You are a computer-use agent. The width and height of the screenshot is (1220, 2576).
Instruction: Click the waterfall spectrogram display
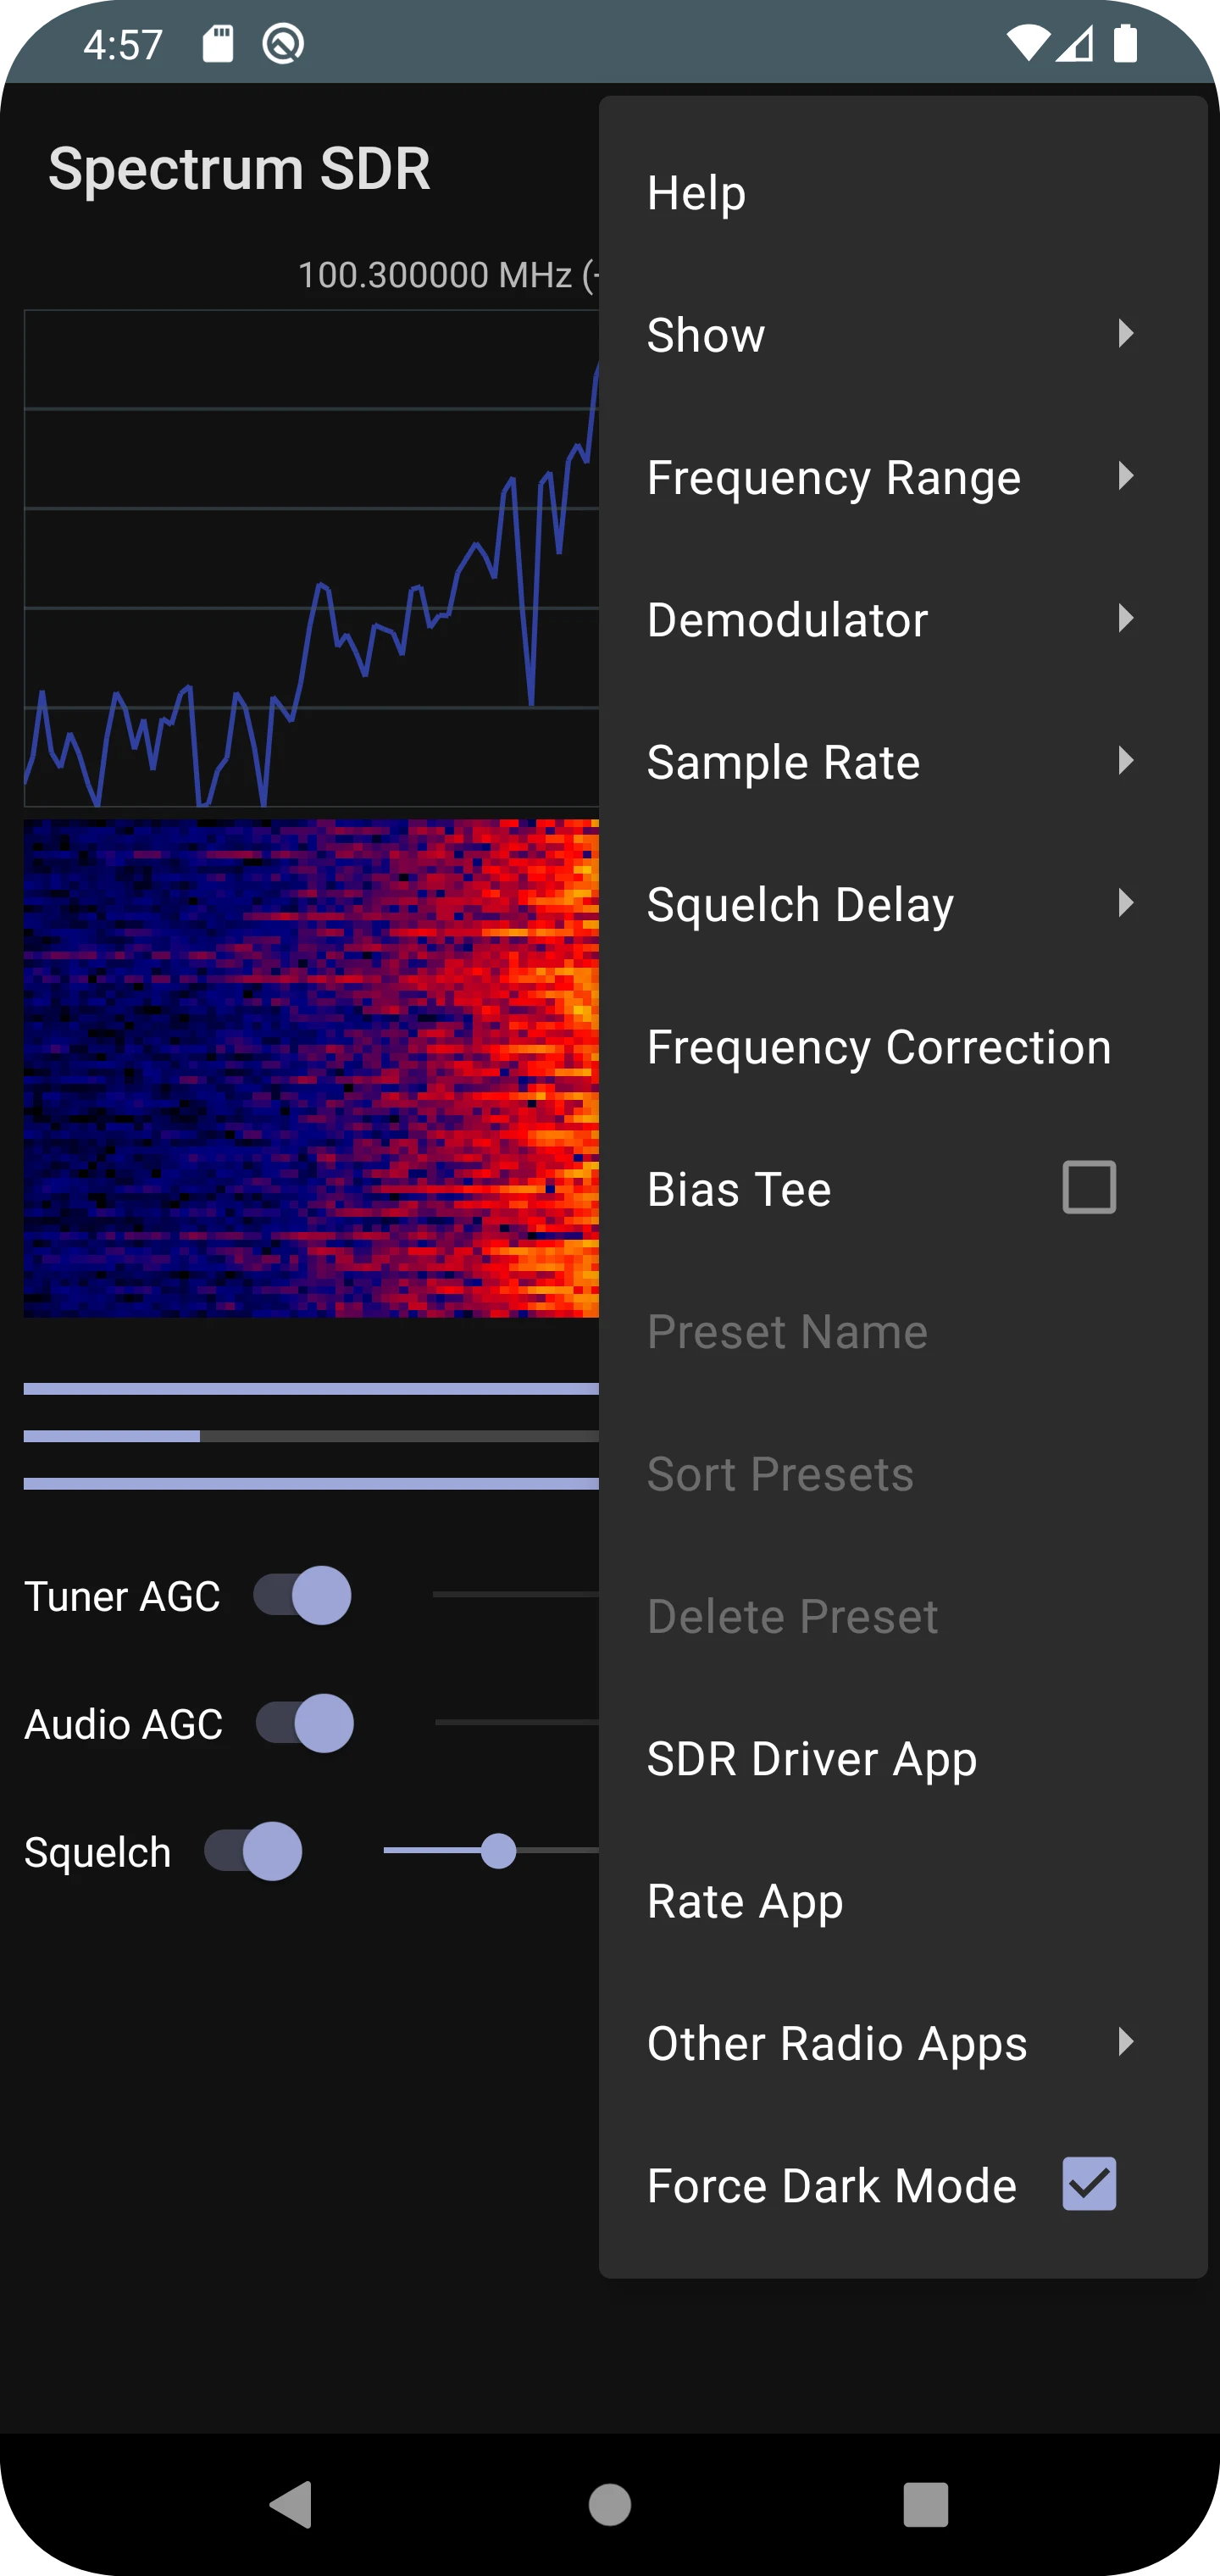[x=311, y=1068]
